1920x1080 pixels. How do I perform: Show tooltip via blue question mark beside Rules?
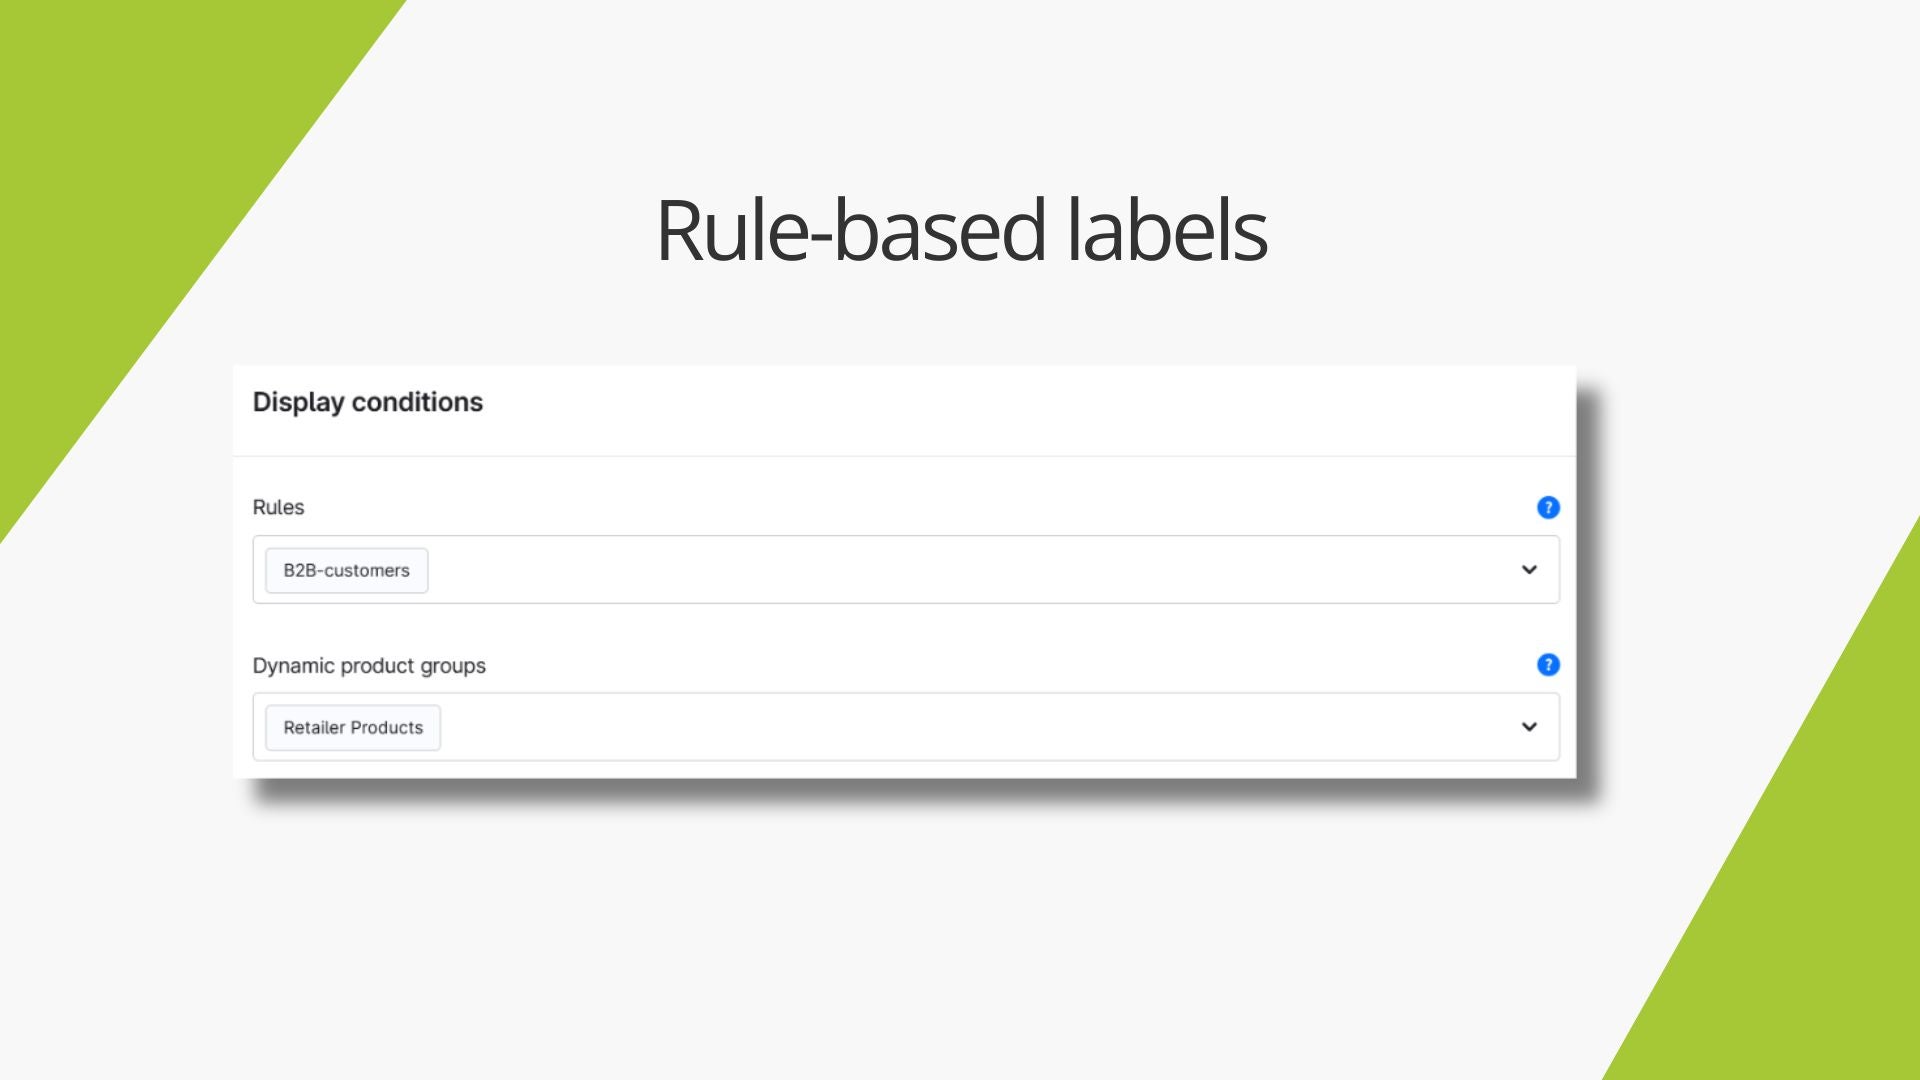(x=1548, y=508)
